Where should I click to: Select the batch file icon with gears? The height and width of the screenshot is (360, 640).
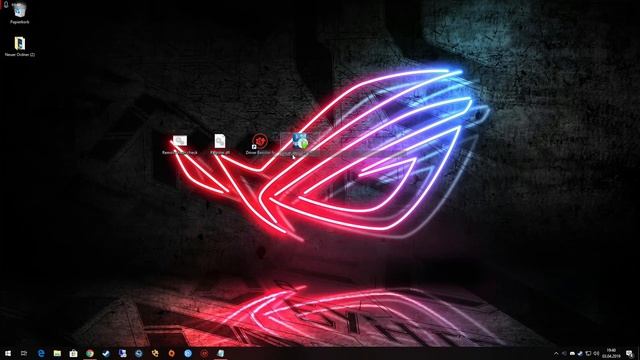click(x=180, y=141)
